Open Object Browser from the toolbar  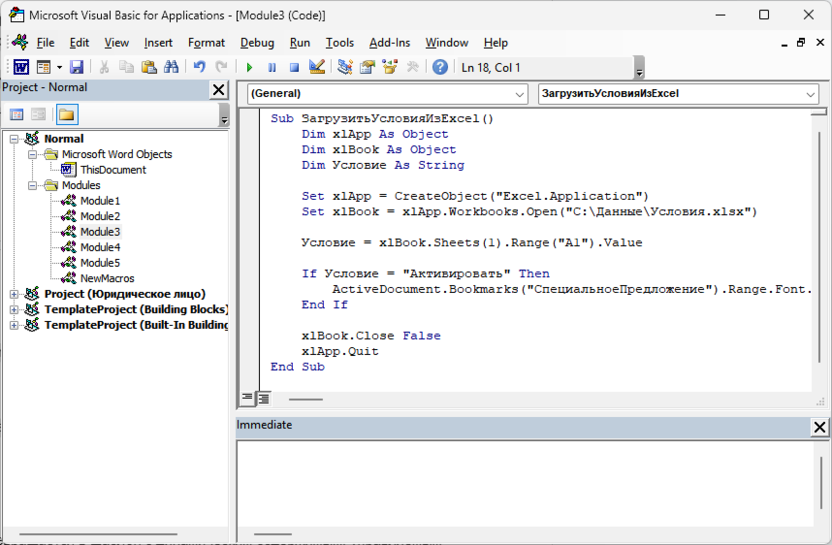(x=390, y=67)
